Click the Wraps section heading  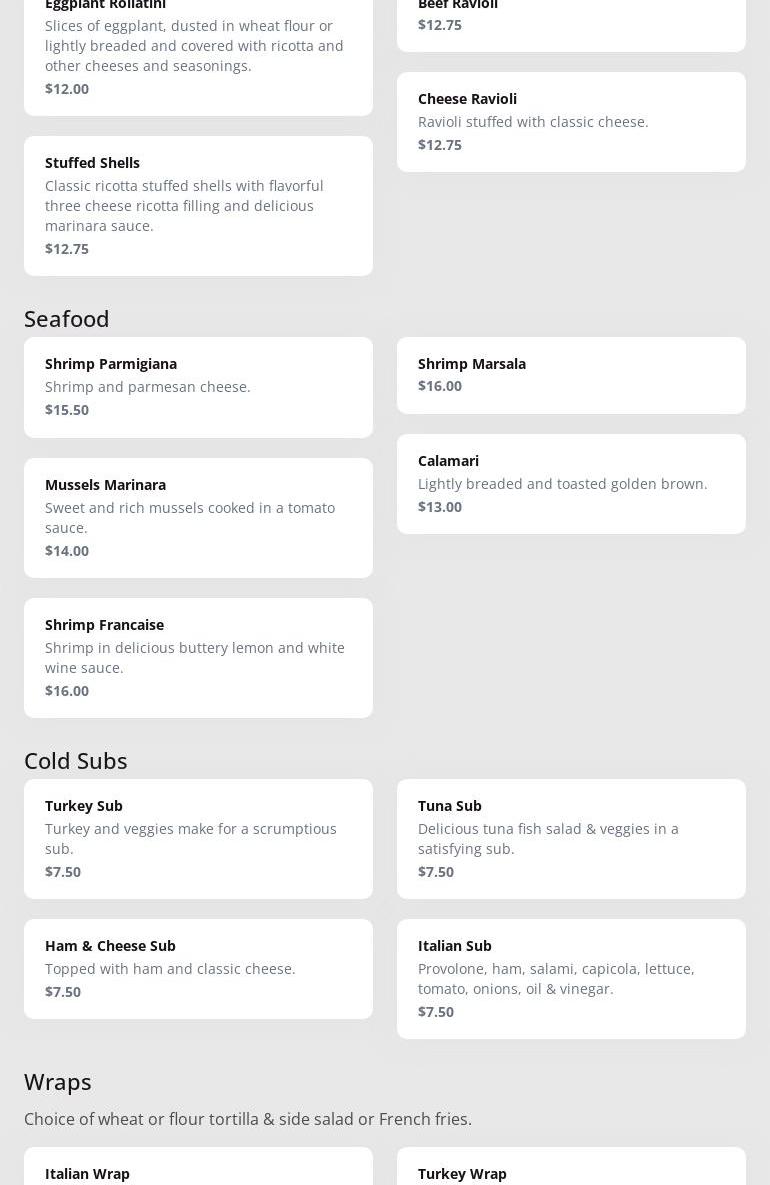[x=58, y=1081]
